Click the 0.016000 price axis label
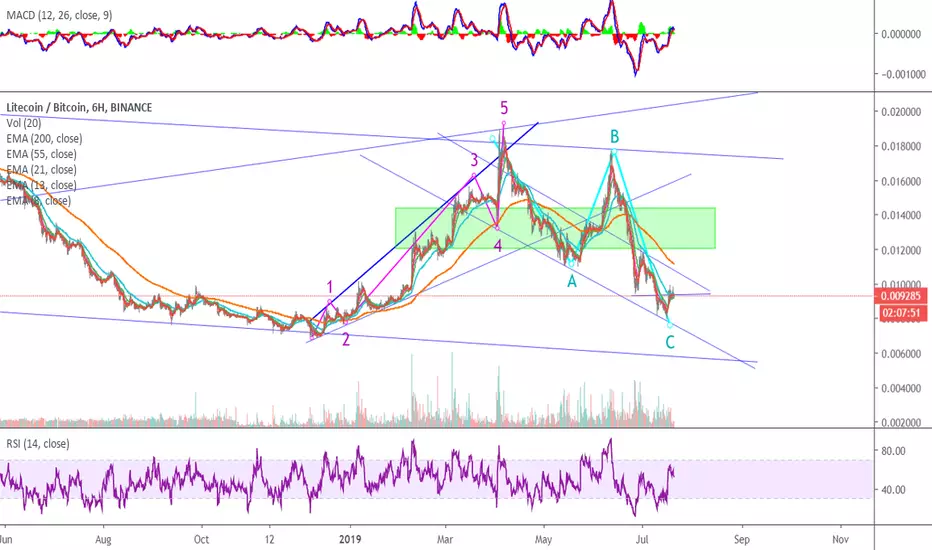 pyautogui.click(x=901, y=181)
